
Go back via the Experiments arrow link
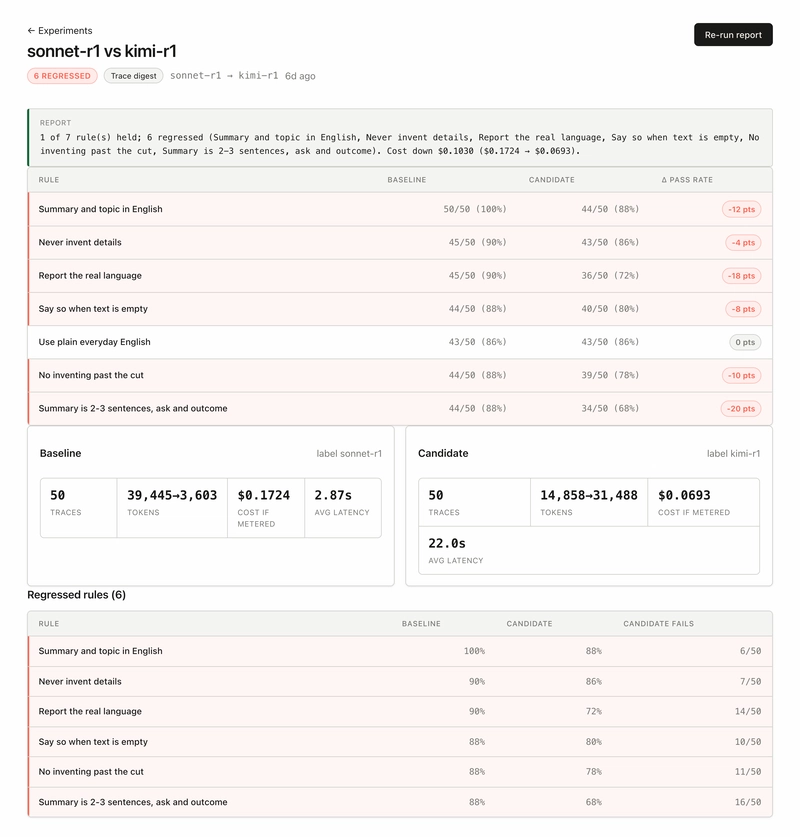(x=60, y=30)
